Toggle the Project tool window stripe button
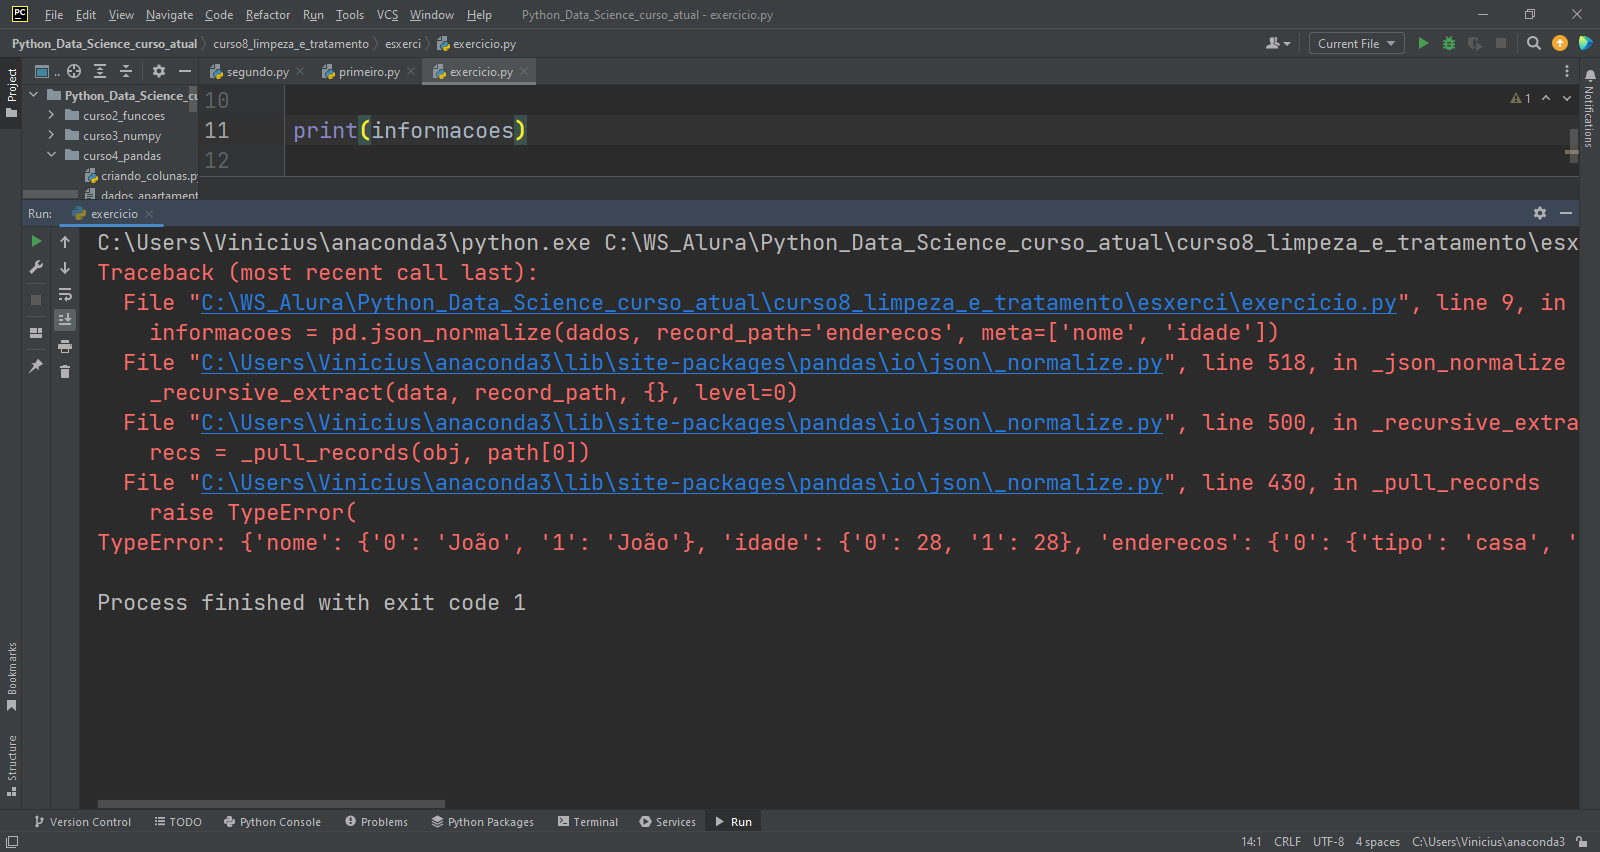Viewport: 1600px width, 852px height. point(11,92)
